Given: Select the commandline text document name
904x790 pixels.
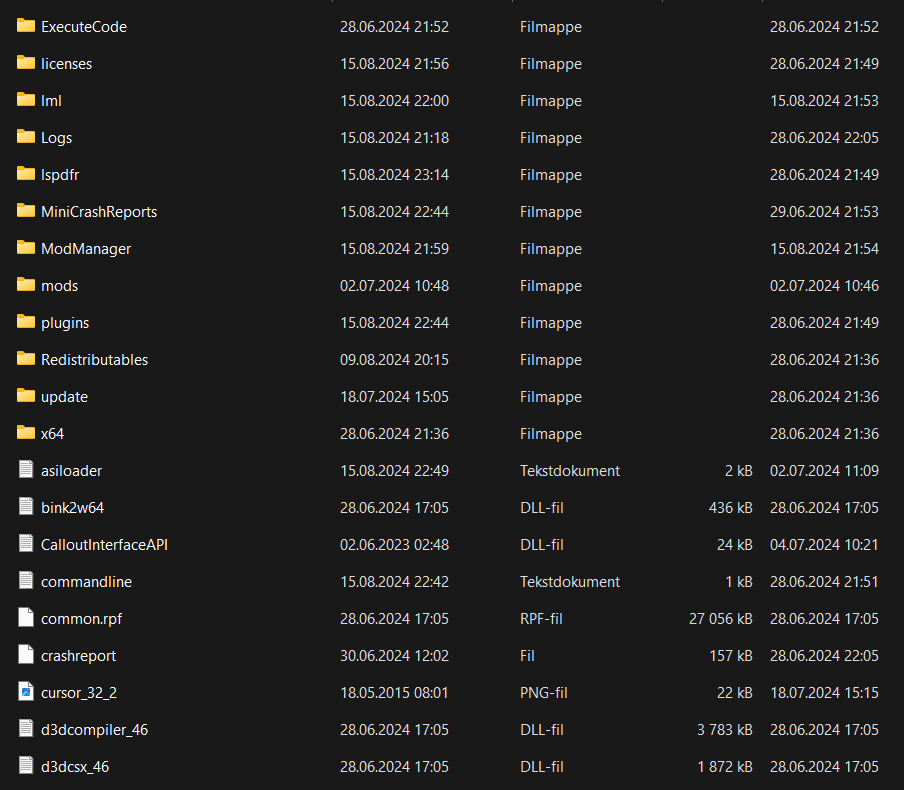Looking at the screenshot, I should pyautogui.click(x=86, y=582).
